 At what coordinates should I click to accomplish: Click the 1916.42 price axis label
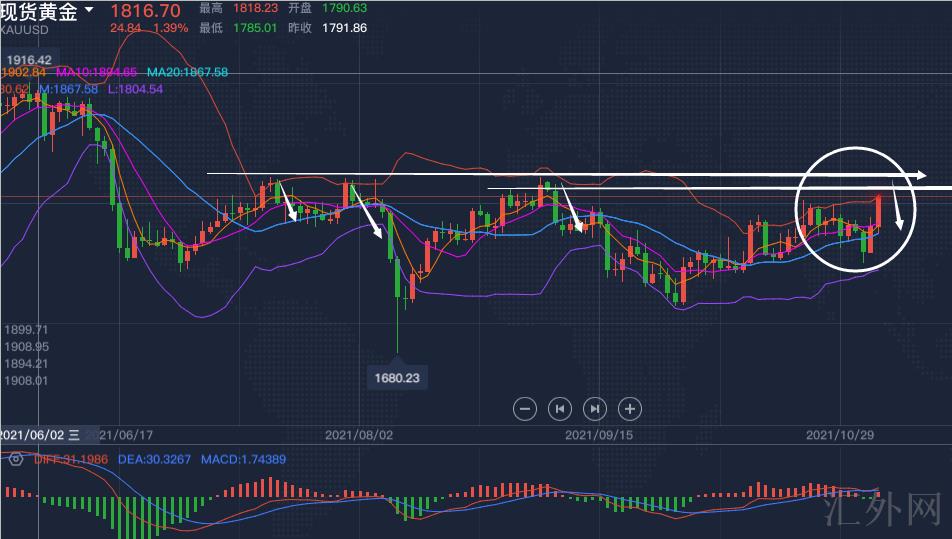coord(28,59)
